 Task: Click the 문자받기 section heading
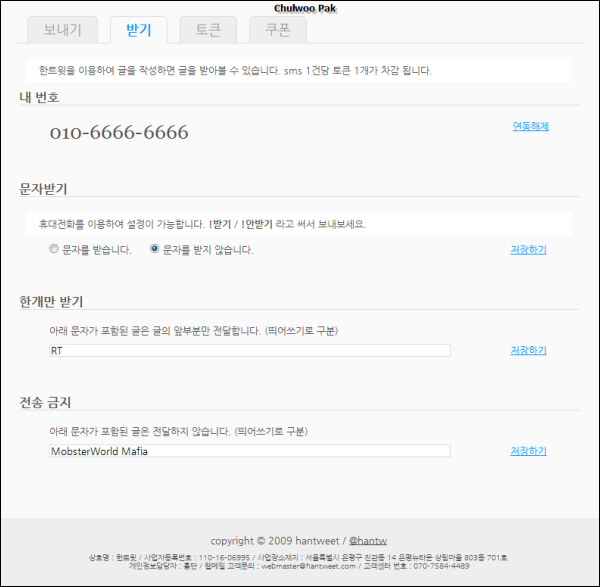43,189
